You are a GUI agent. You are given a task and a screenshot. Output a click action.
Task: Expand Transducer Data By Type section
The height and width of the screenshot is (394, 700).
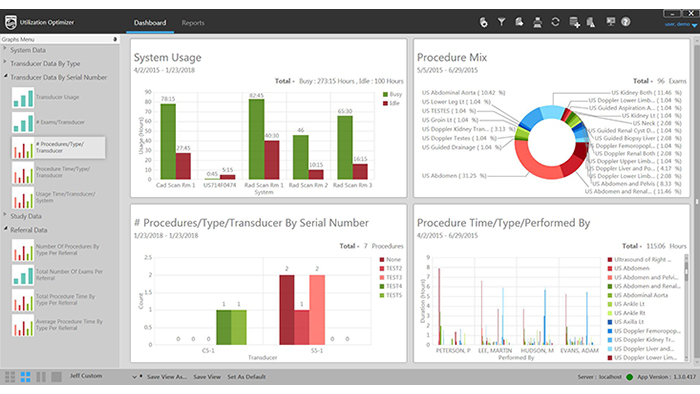(x=5, y=62)
